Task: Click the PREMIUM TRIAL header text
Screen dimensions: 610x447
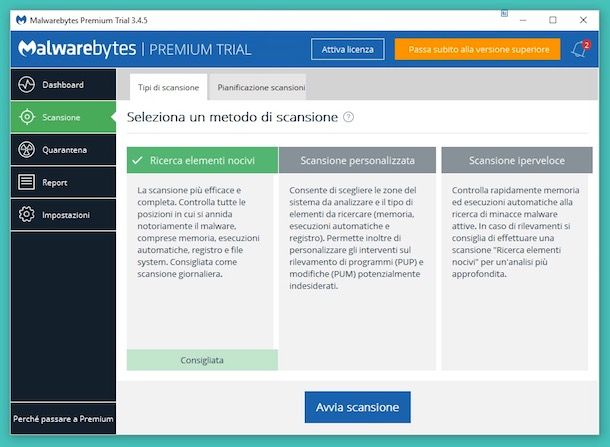Action: click(200, 50)
